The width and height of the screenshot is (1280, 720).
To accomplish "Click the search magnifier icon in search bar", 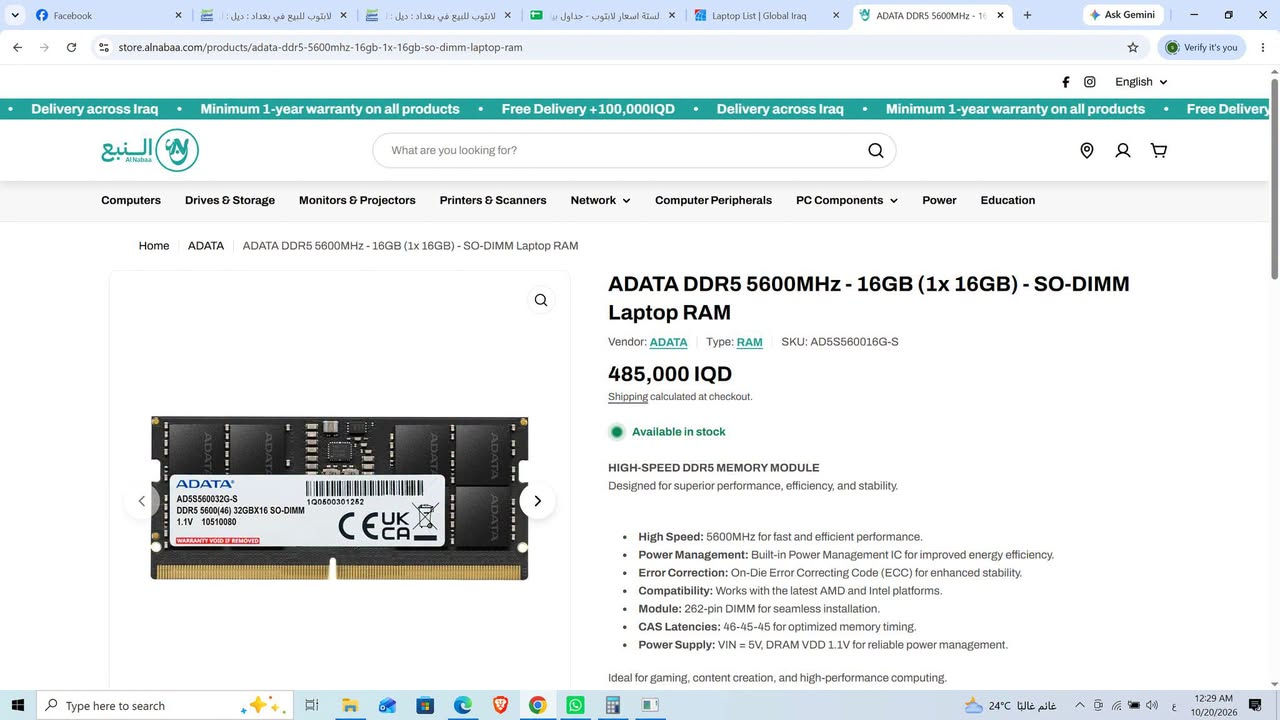I will pos(876,150).
